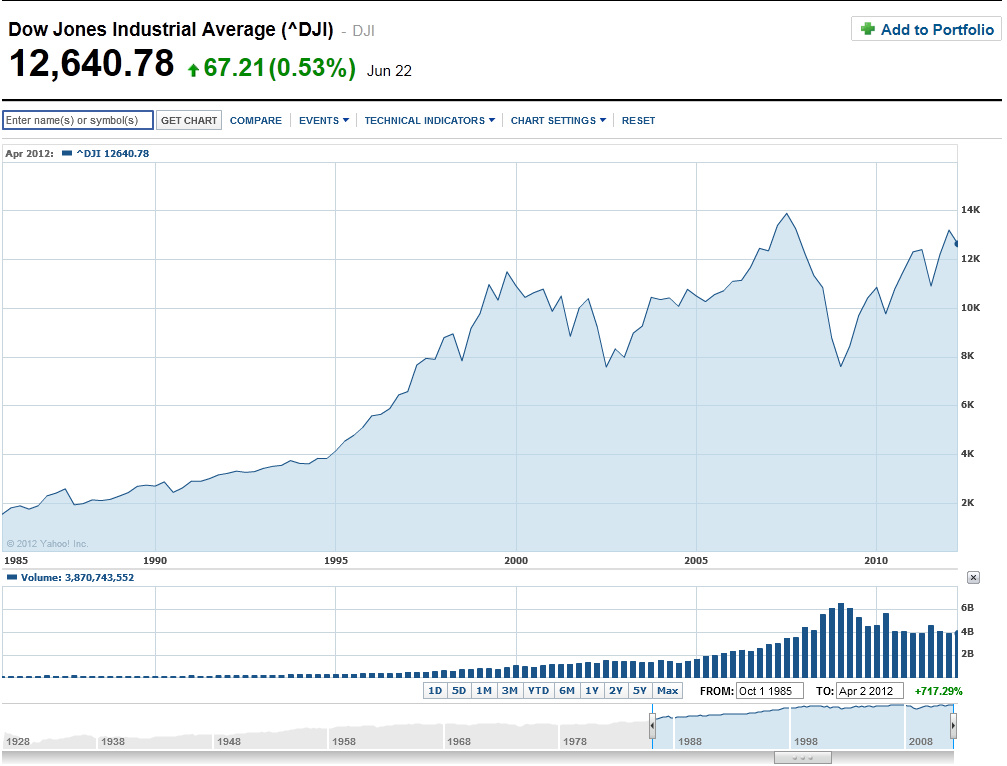Click the FROM date field
Image resolution: width=1007 pixels, height=766 pixels.
coord(770,691)
